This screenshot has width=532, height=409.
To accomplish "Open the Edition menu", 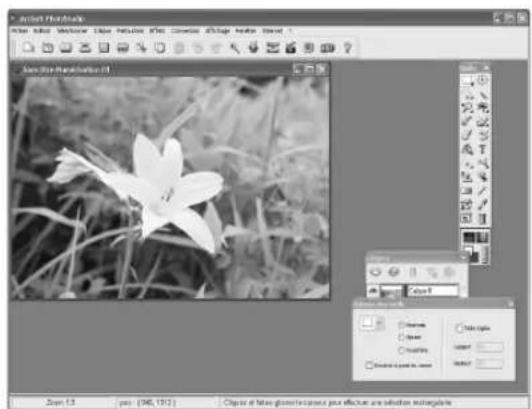I will [42, 31].
